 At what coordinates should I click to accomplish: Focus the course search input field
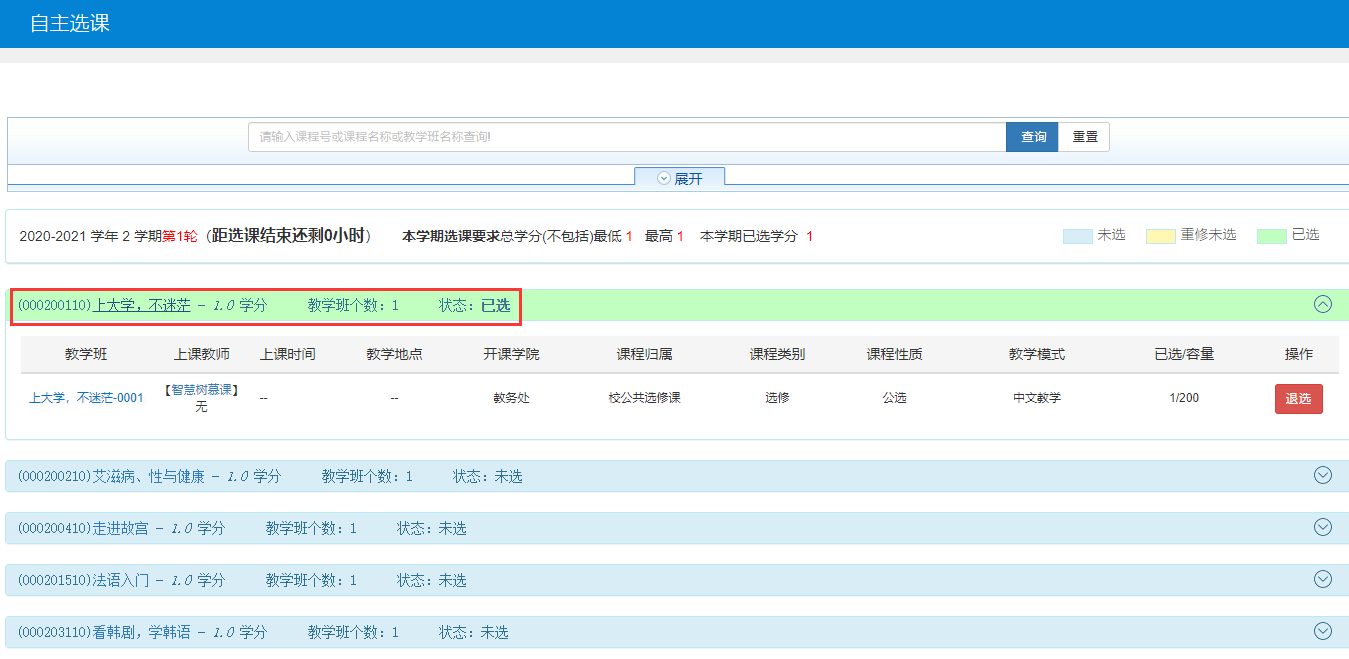coord(626,137)
